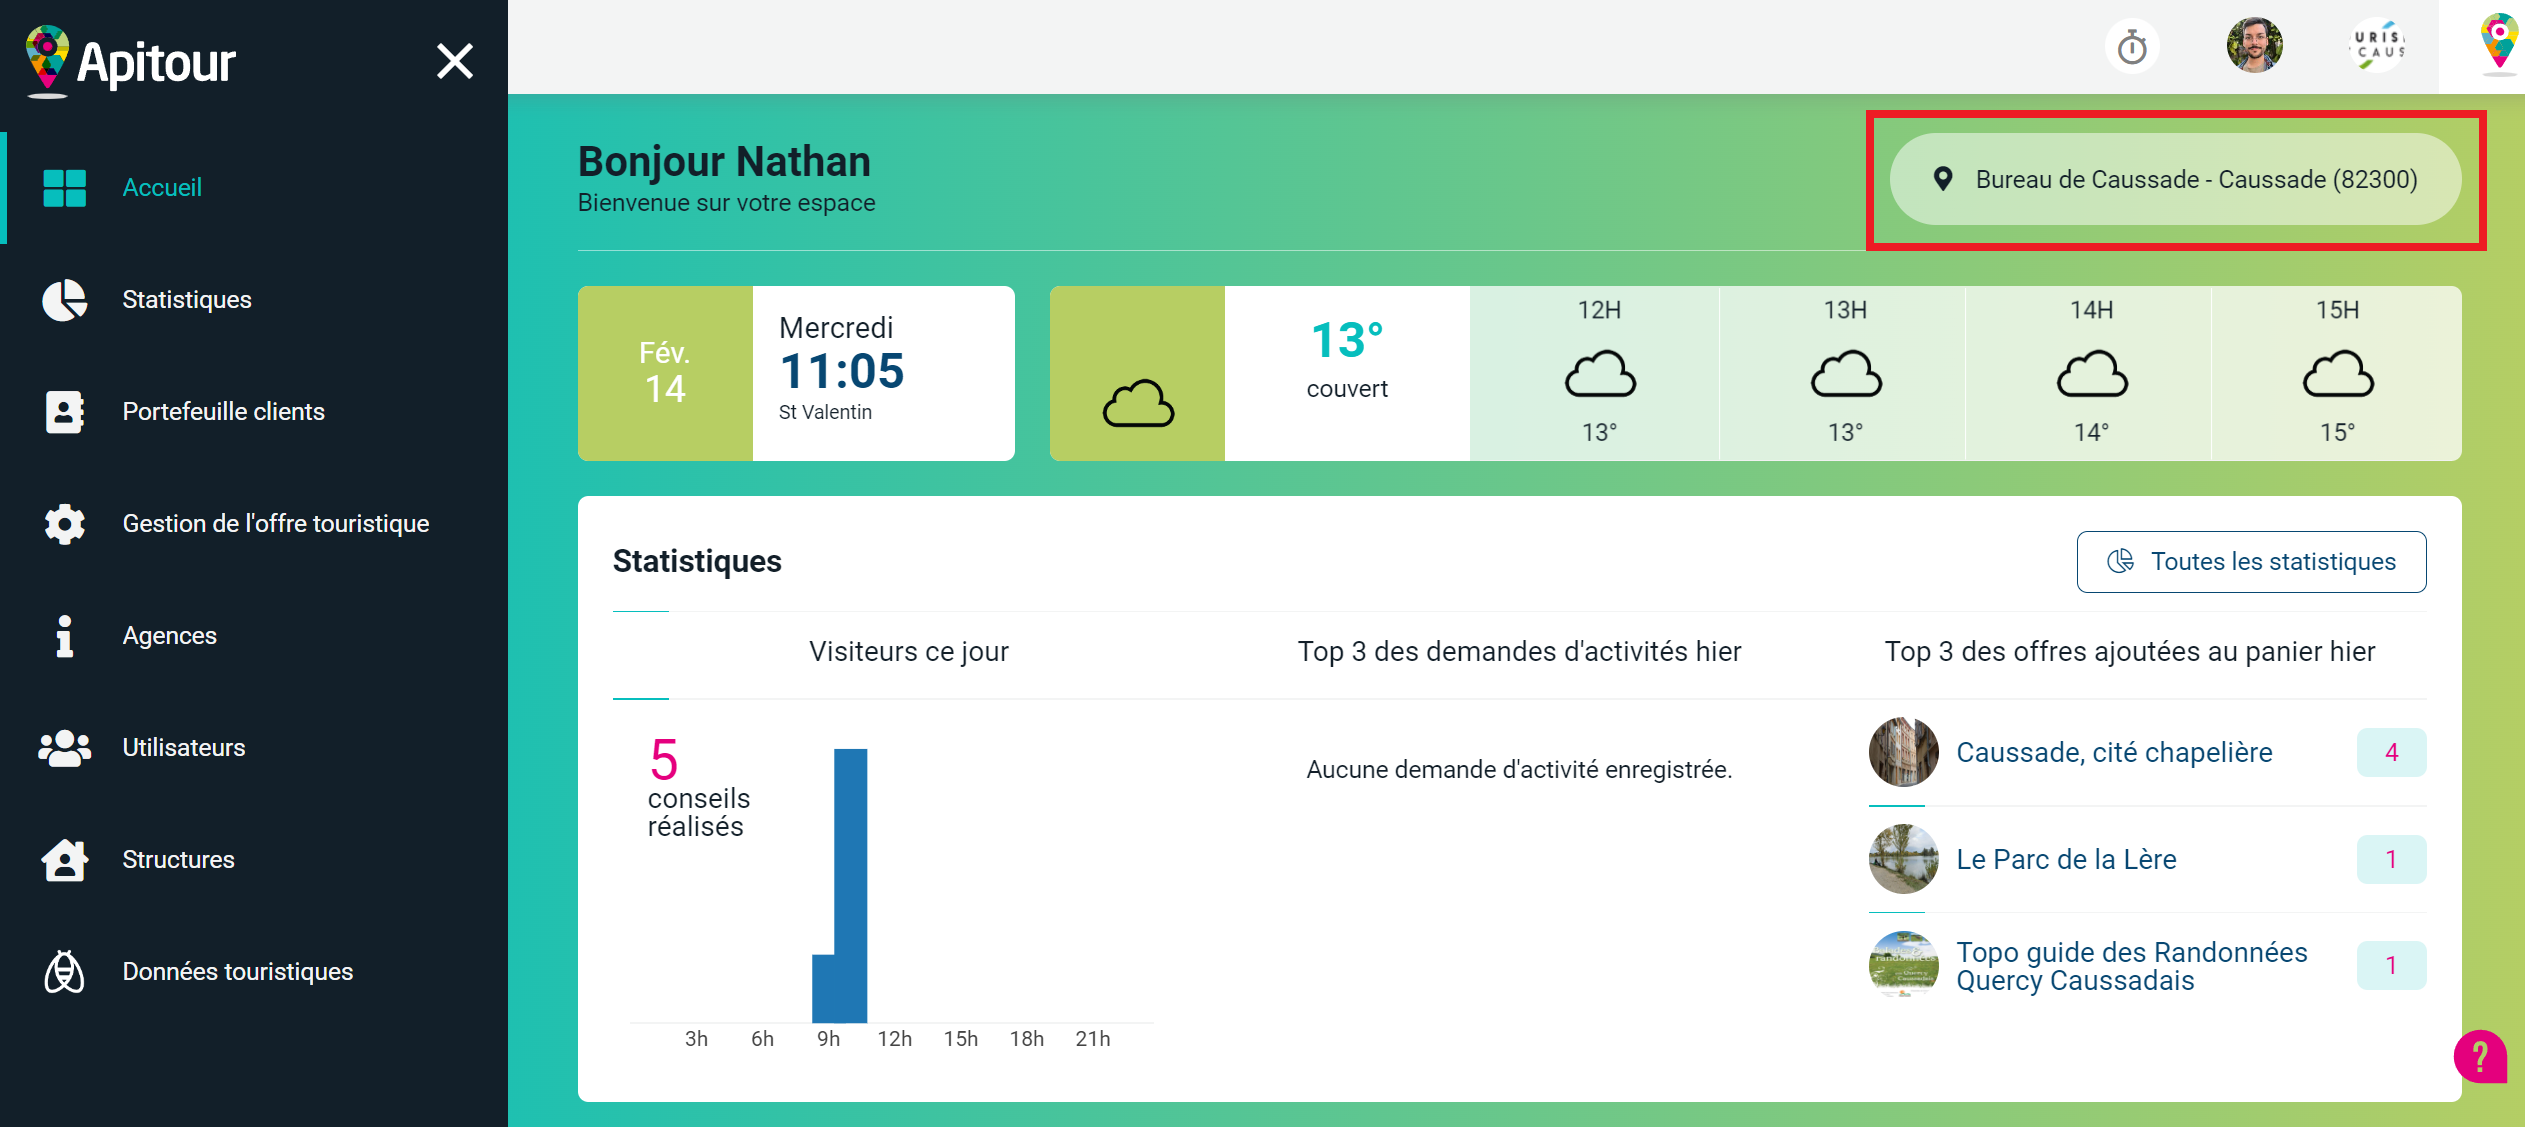Click the Structures house icon
Screen dimensions: 2525x1127
(x=65, y=860)
